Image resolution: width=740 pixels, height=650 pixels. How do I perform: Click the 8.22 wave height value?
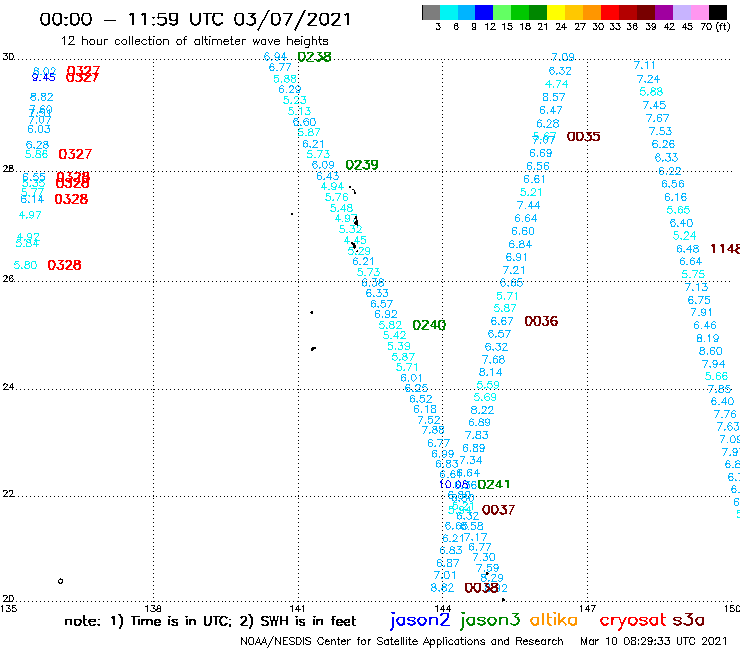482,410
